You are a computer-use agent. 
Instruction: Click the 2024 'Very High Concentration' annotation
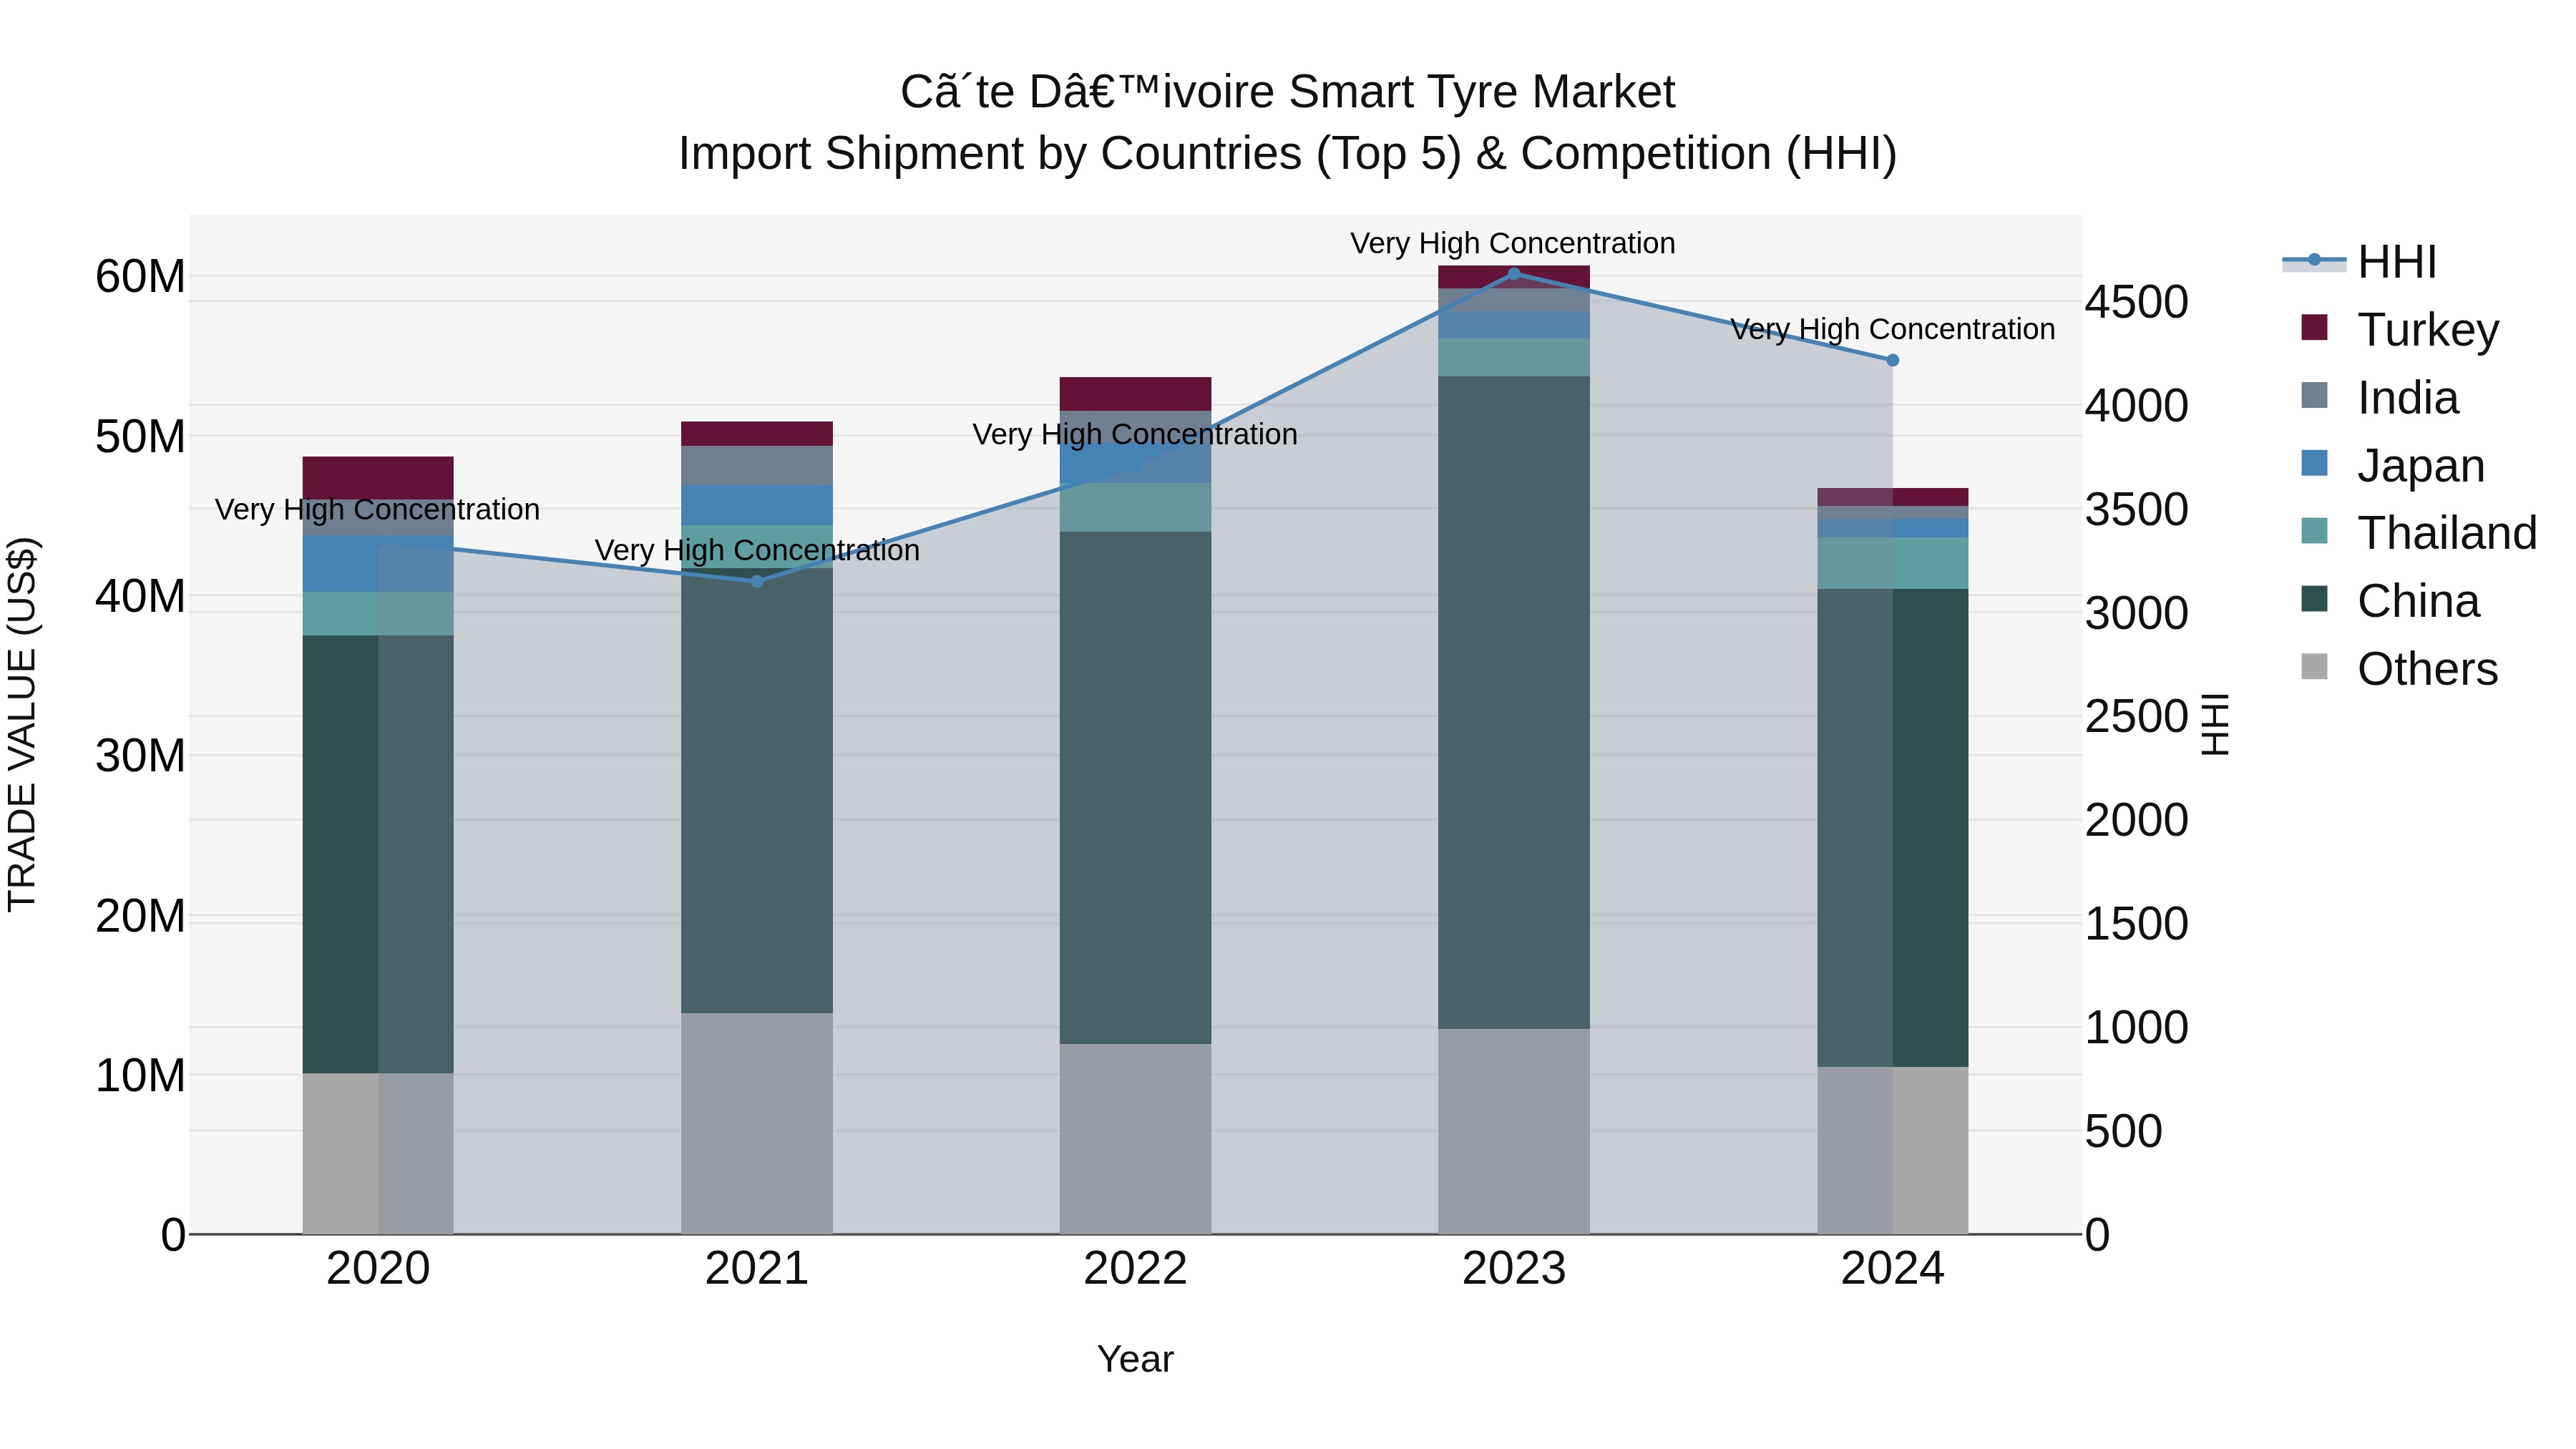coord(1893,329)
